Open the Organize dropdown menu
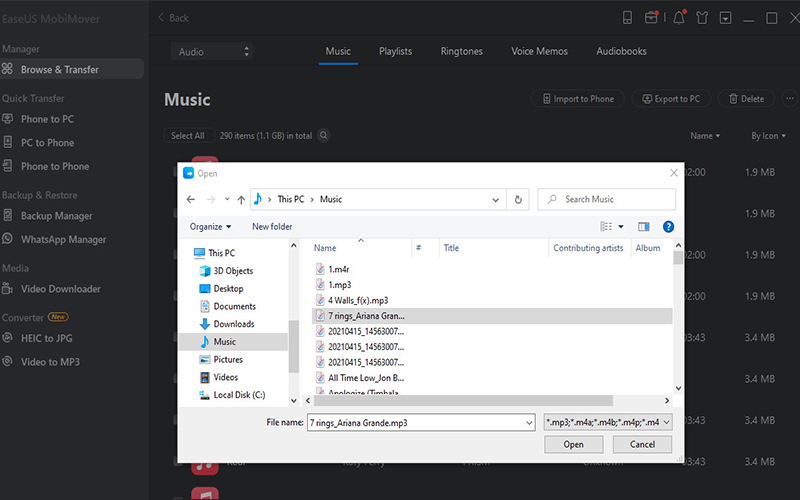The width and height of the screenshot is (800, 500). 210,227
